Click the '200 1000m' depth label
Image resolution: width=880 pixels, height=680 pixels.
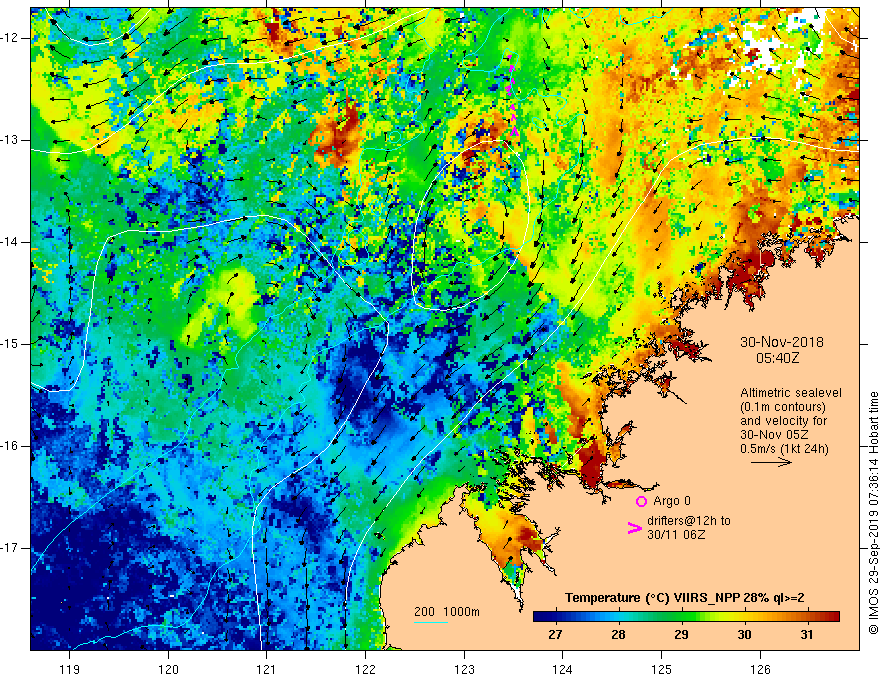click(447, 612)
